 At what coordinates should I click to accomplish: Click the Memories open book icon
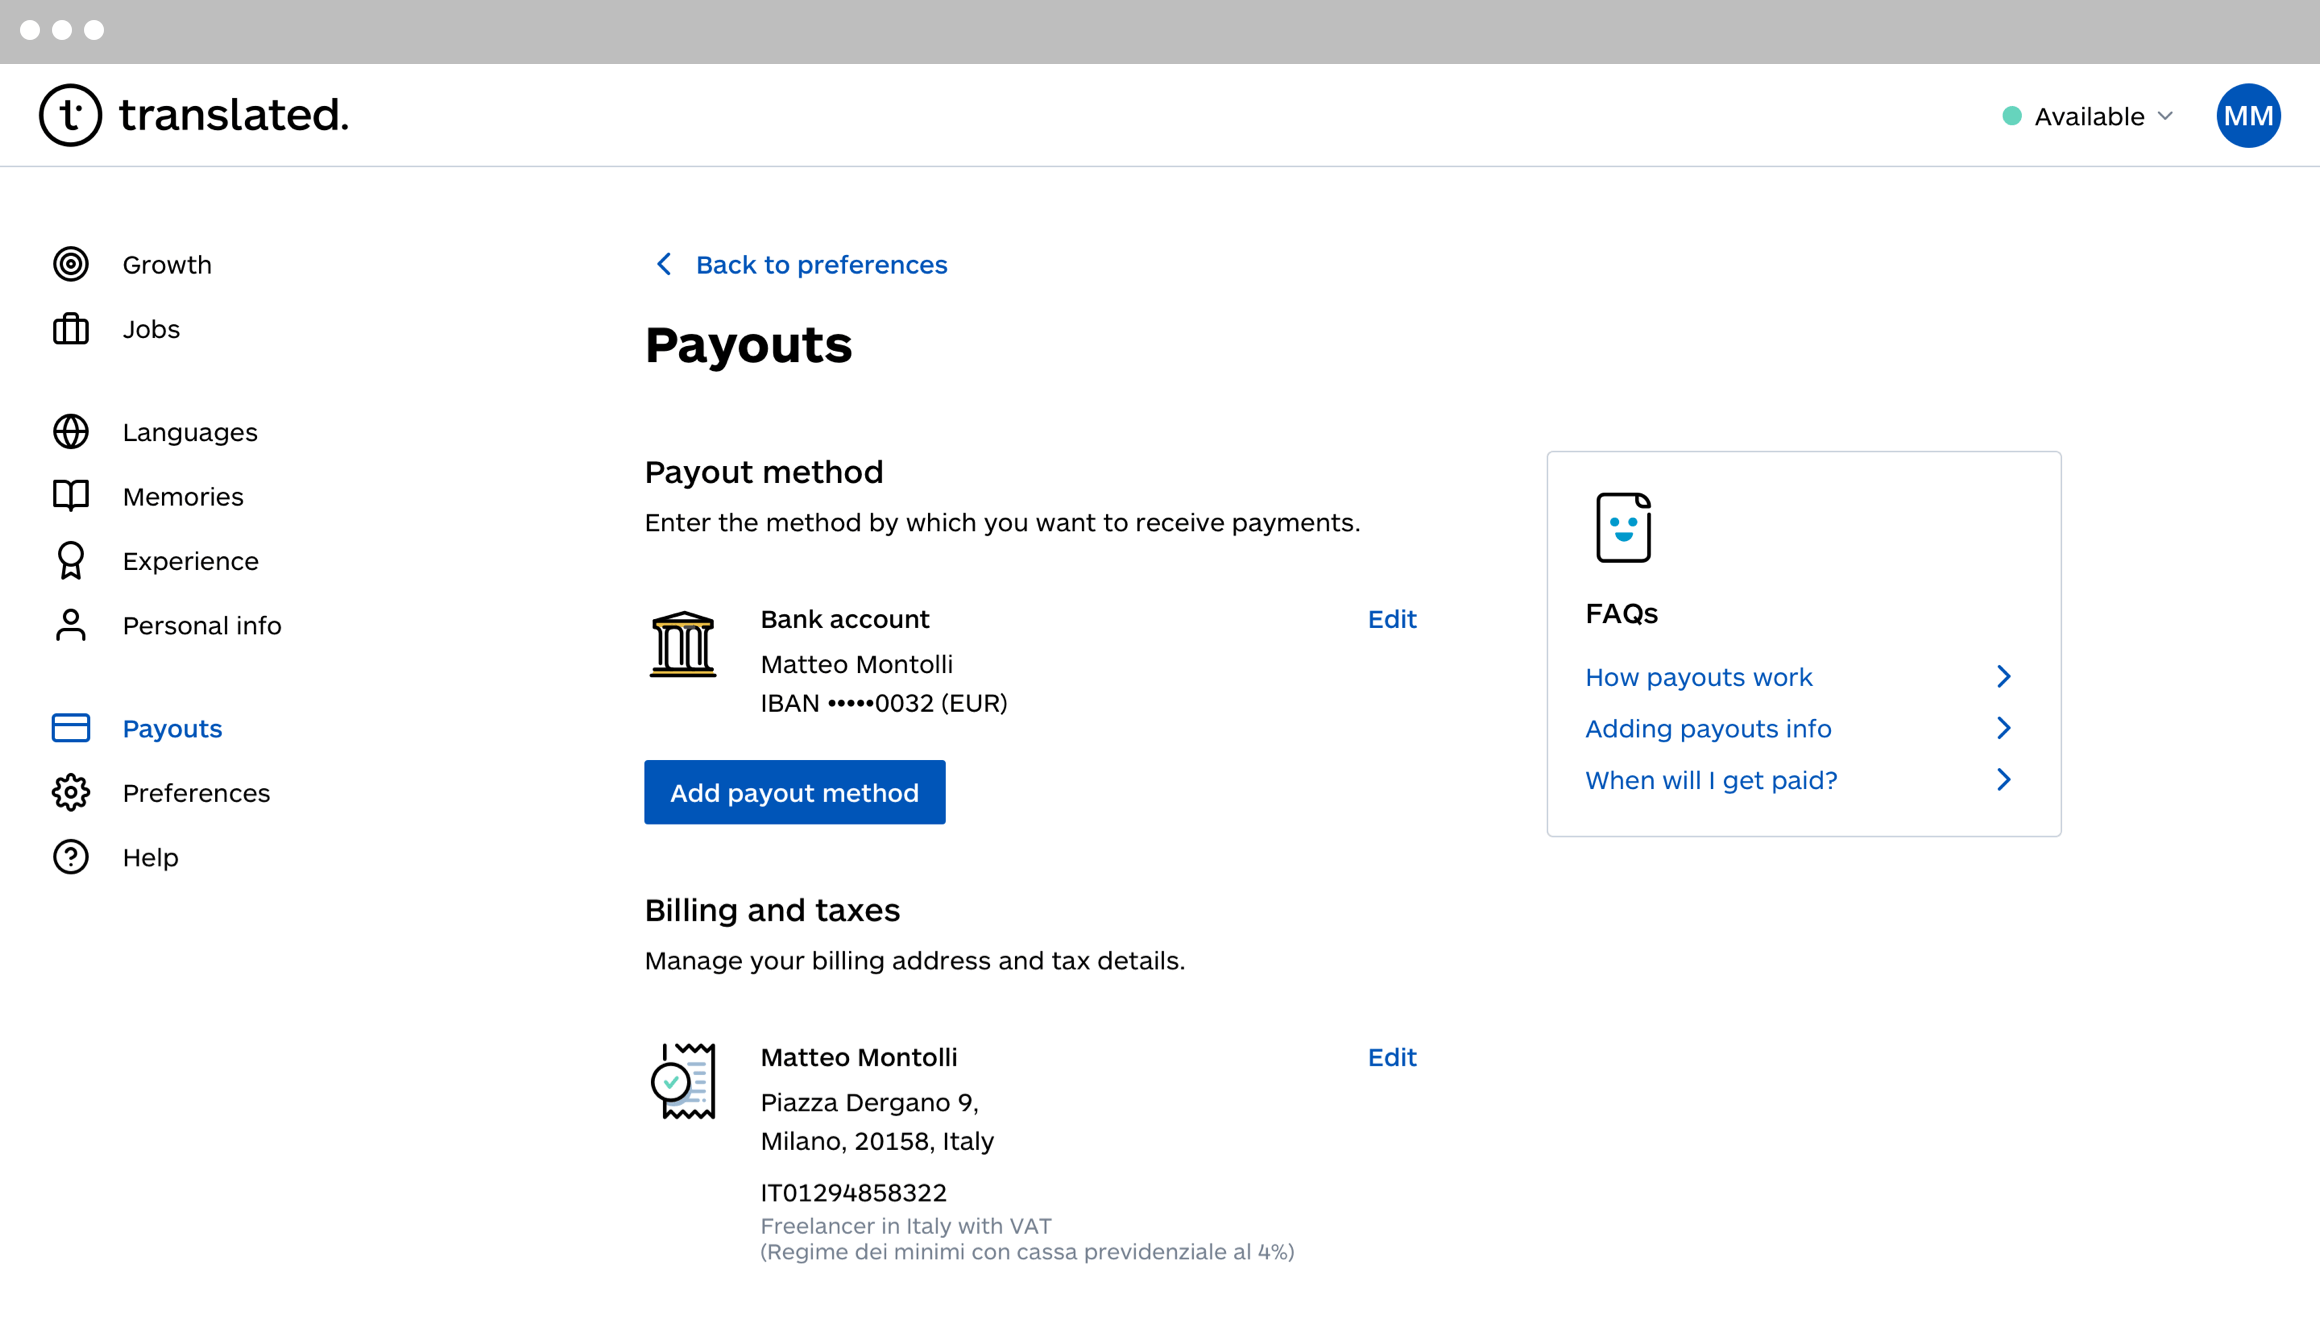(71, 496)
